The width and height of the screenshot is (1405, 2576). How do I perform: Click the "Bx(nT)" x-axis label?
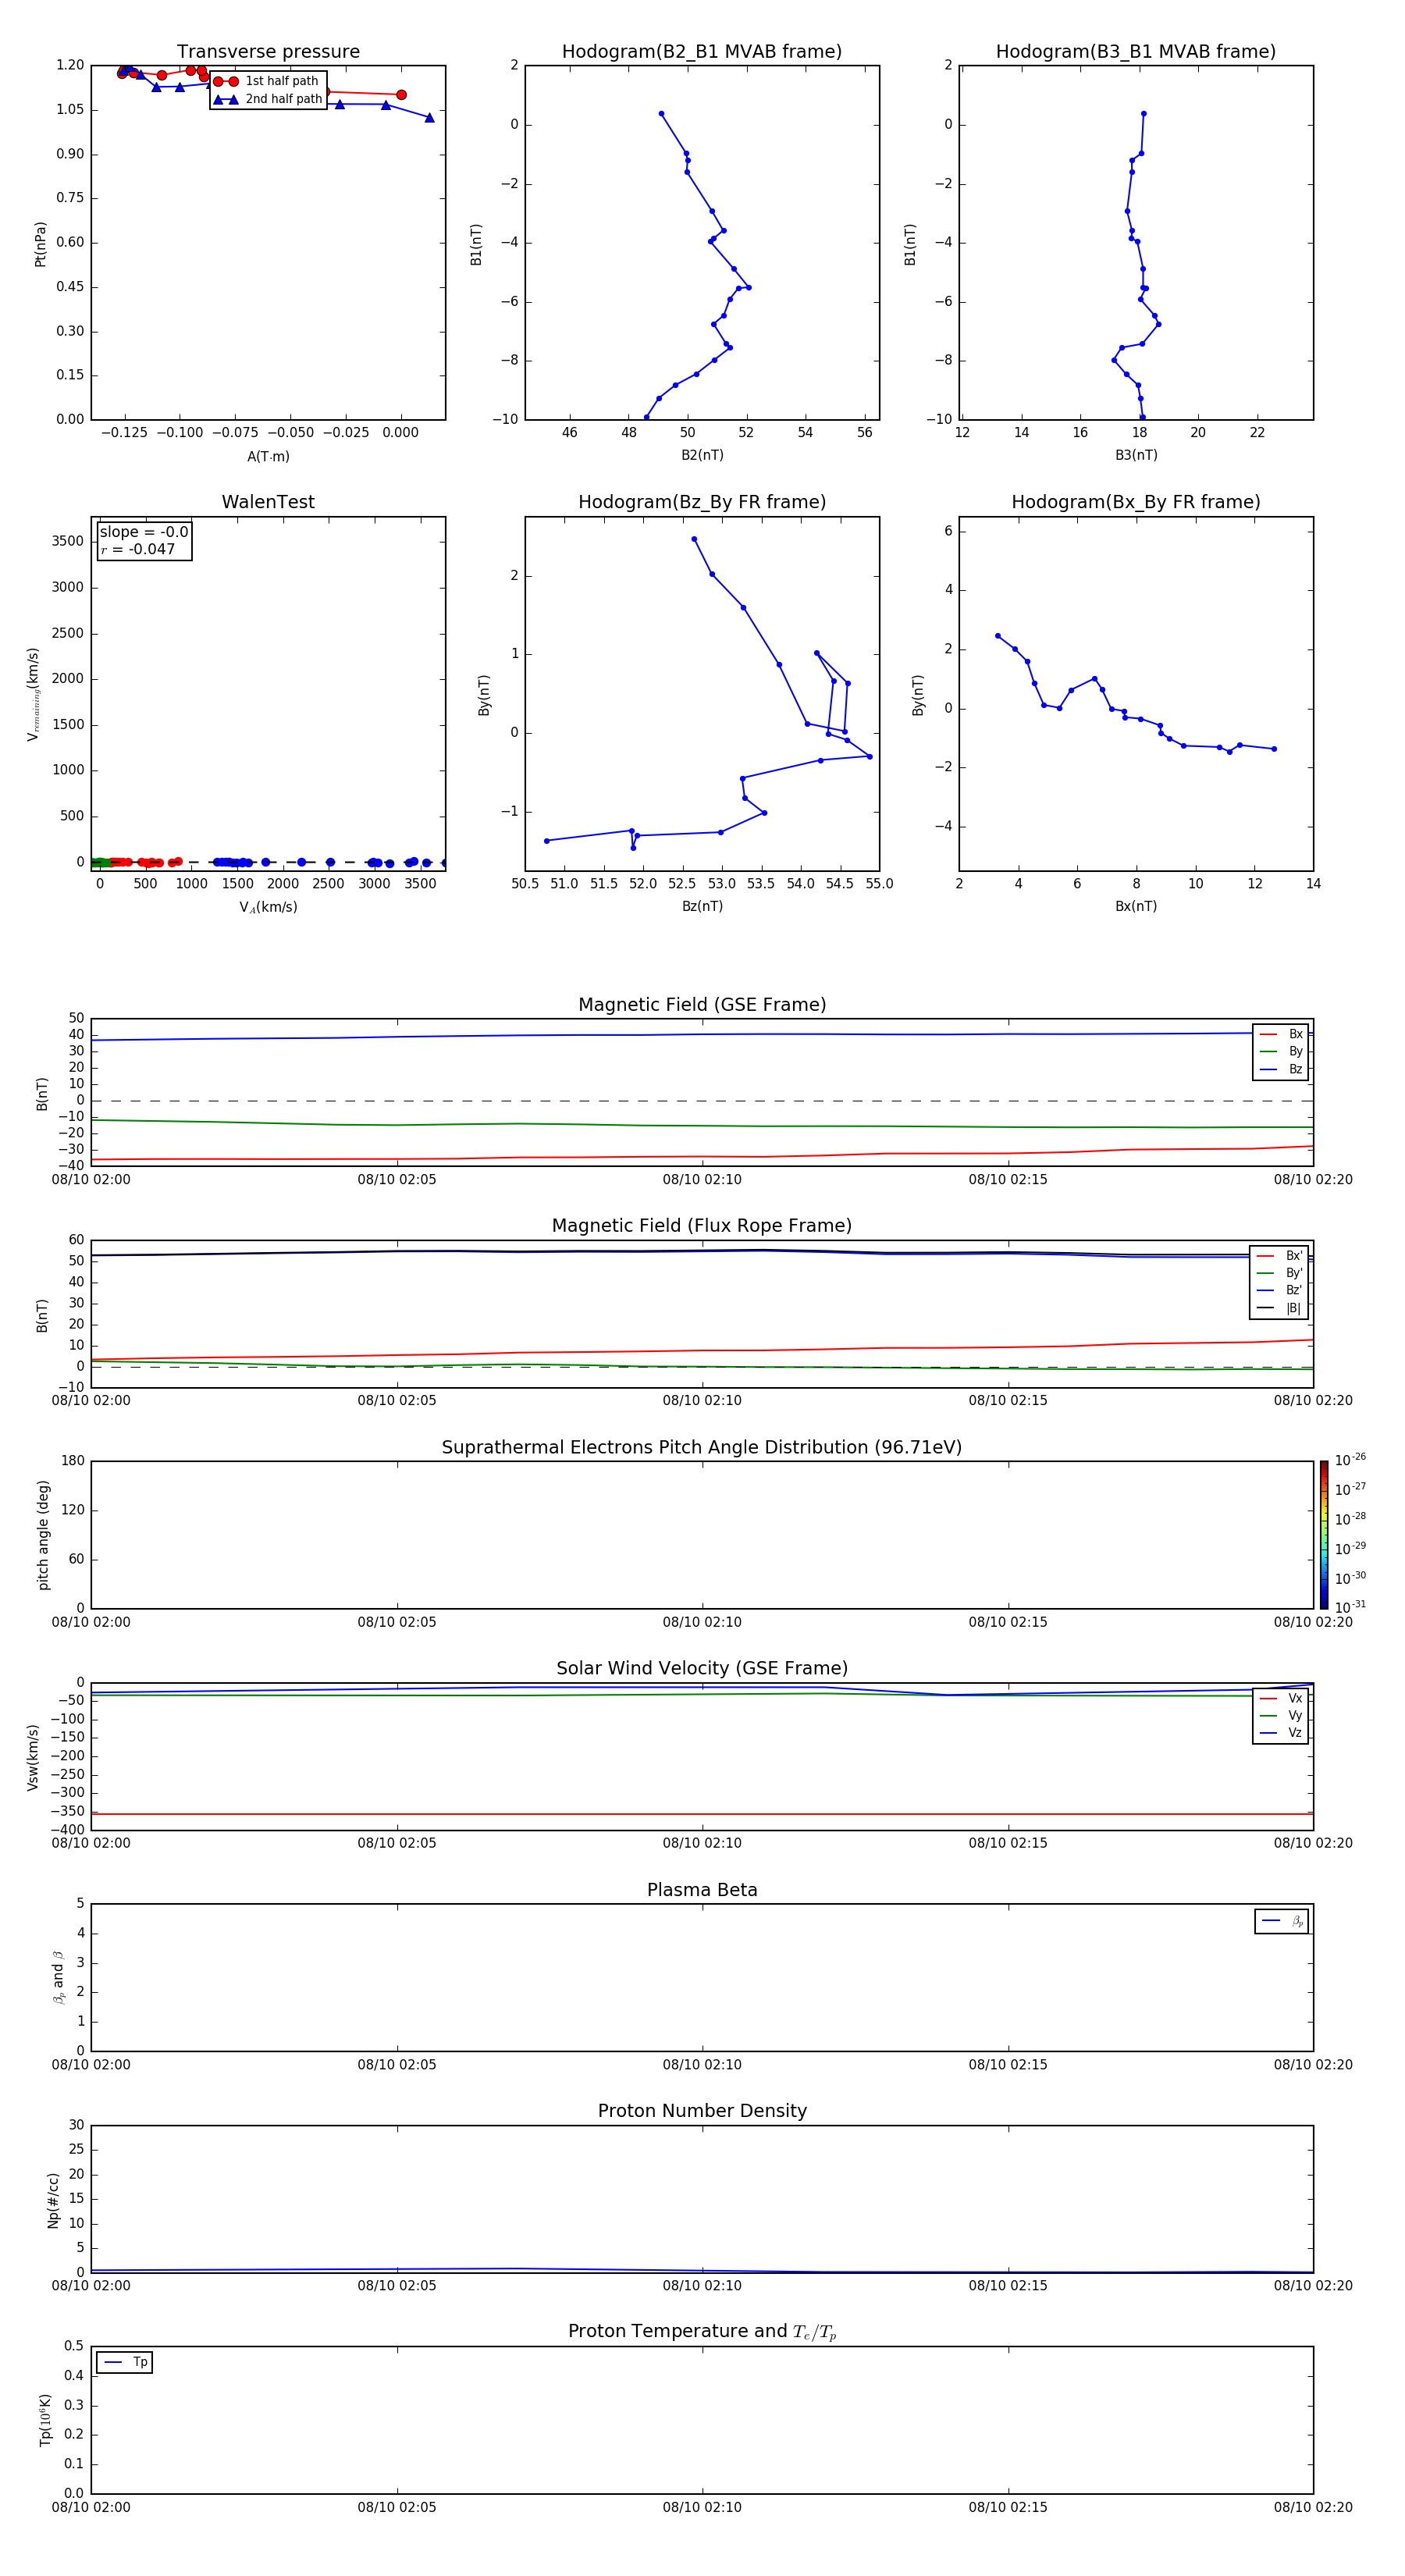tap(1136, 906)
